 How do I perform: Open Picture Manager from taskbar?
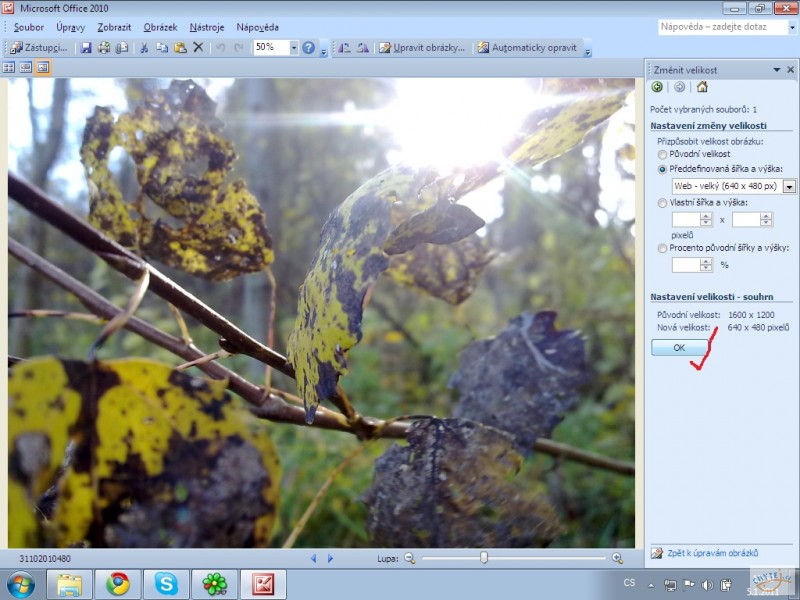coord(263,584)
